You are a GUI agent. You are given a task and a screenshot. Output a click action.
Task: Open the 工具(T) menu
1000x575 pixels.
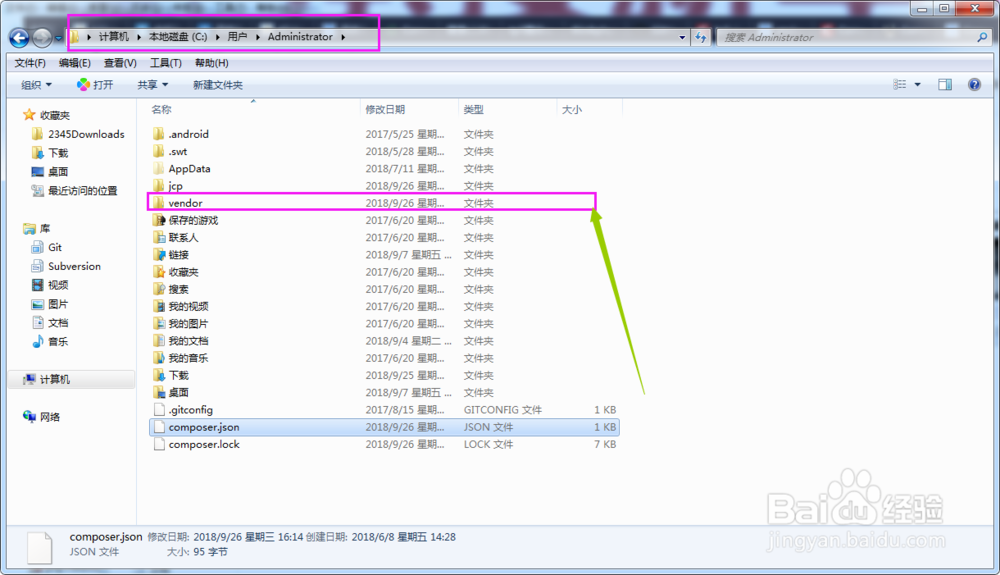165,62
